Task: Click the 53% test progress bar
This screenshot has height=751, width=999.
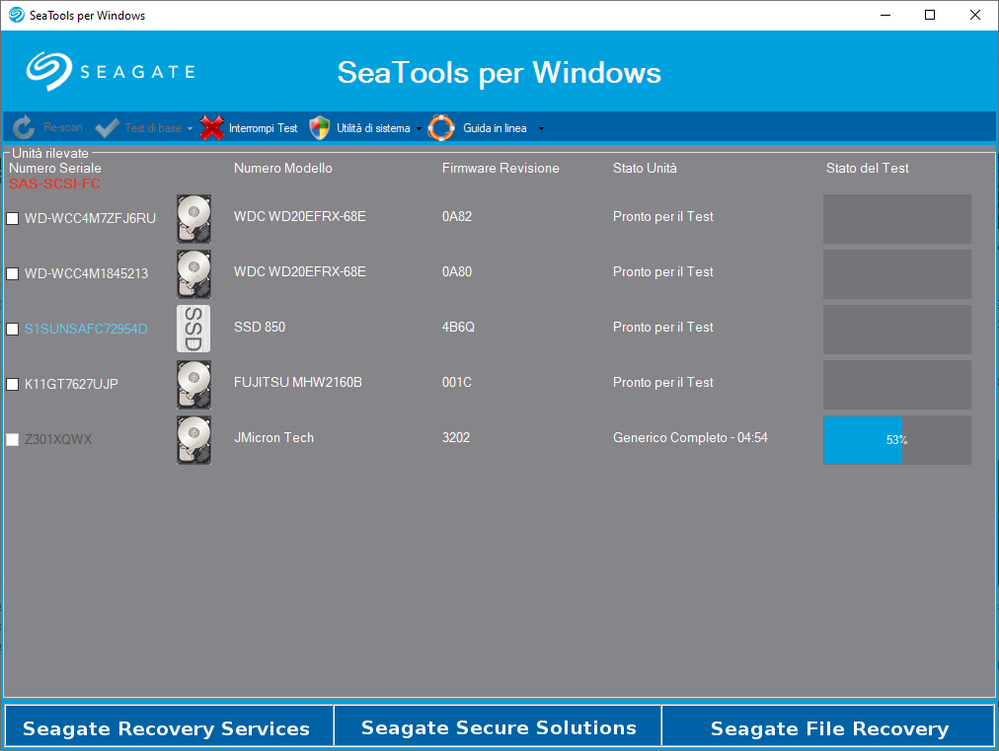Action: pyautogui.click(x=897, y=440)
